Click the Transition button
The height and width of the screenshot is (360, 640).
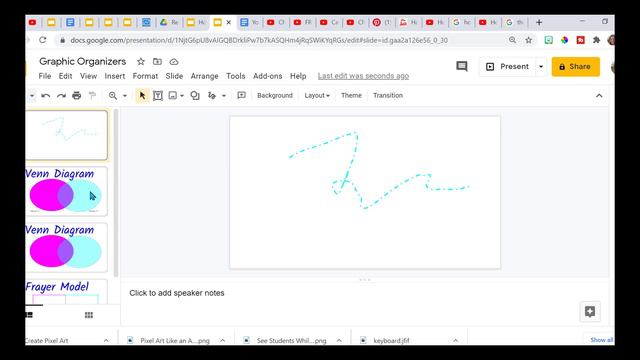click(388, 96)
